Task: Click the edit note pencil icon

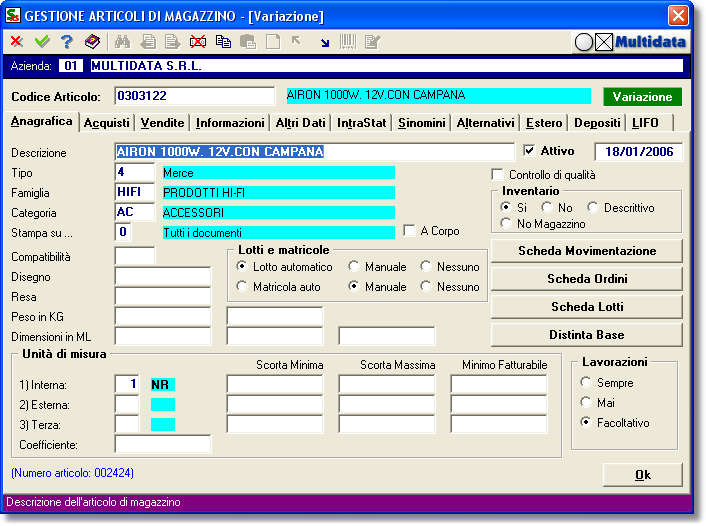Action: [x=373, y=41]
